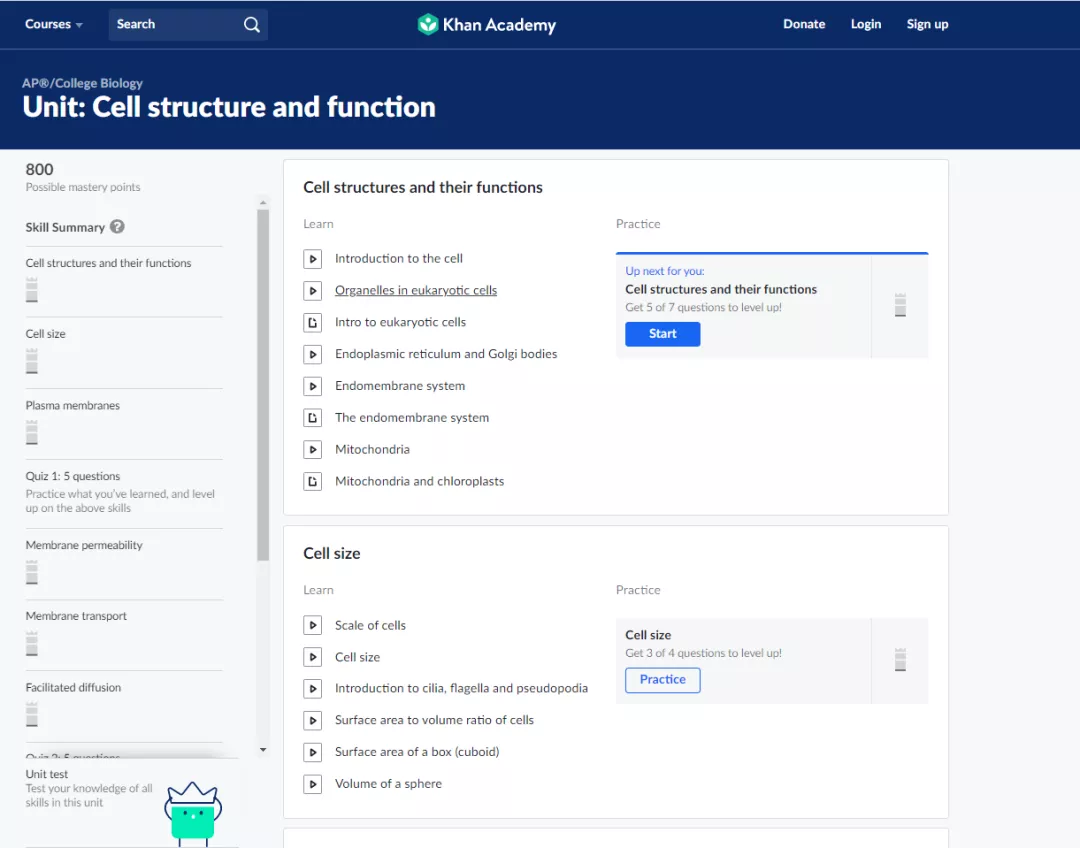Click the Skill Summary help icon
Image resolution: width=1080 pixels, height=848 pixels.
click(117, 227)
